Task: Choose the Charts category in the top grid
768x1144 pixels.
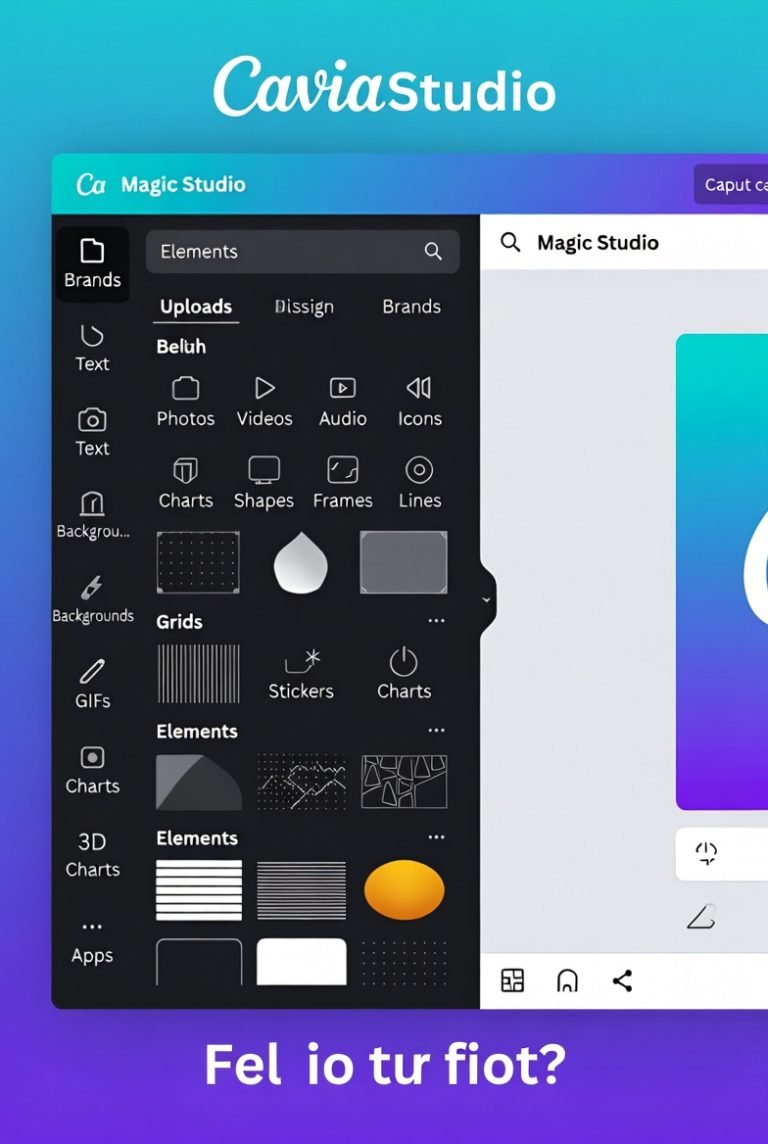Action: (x=185, y=483)
